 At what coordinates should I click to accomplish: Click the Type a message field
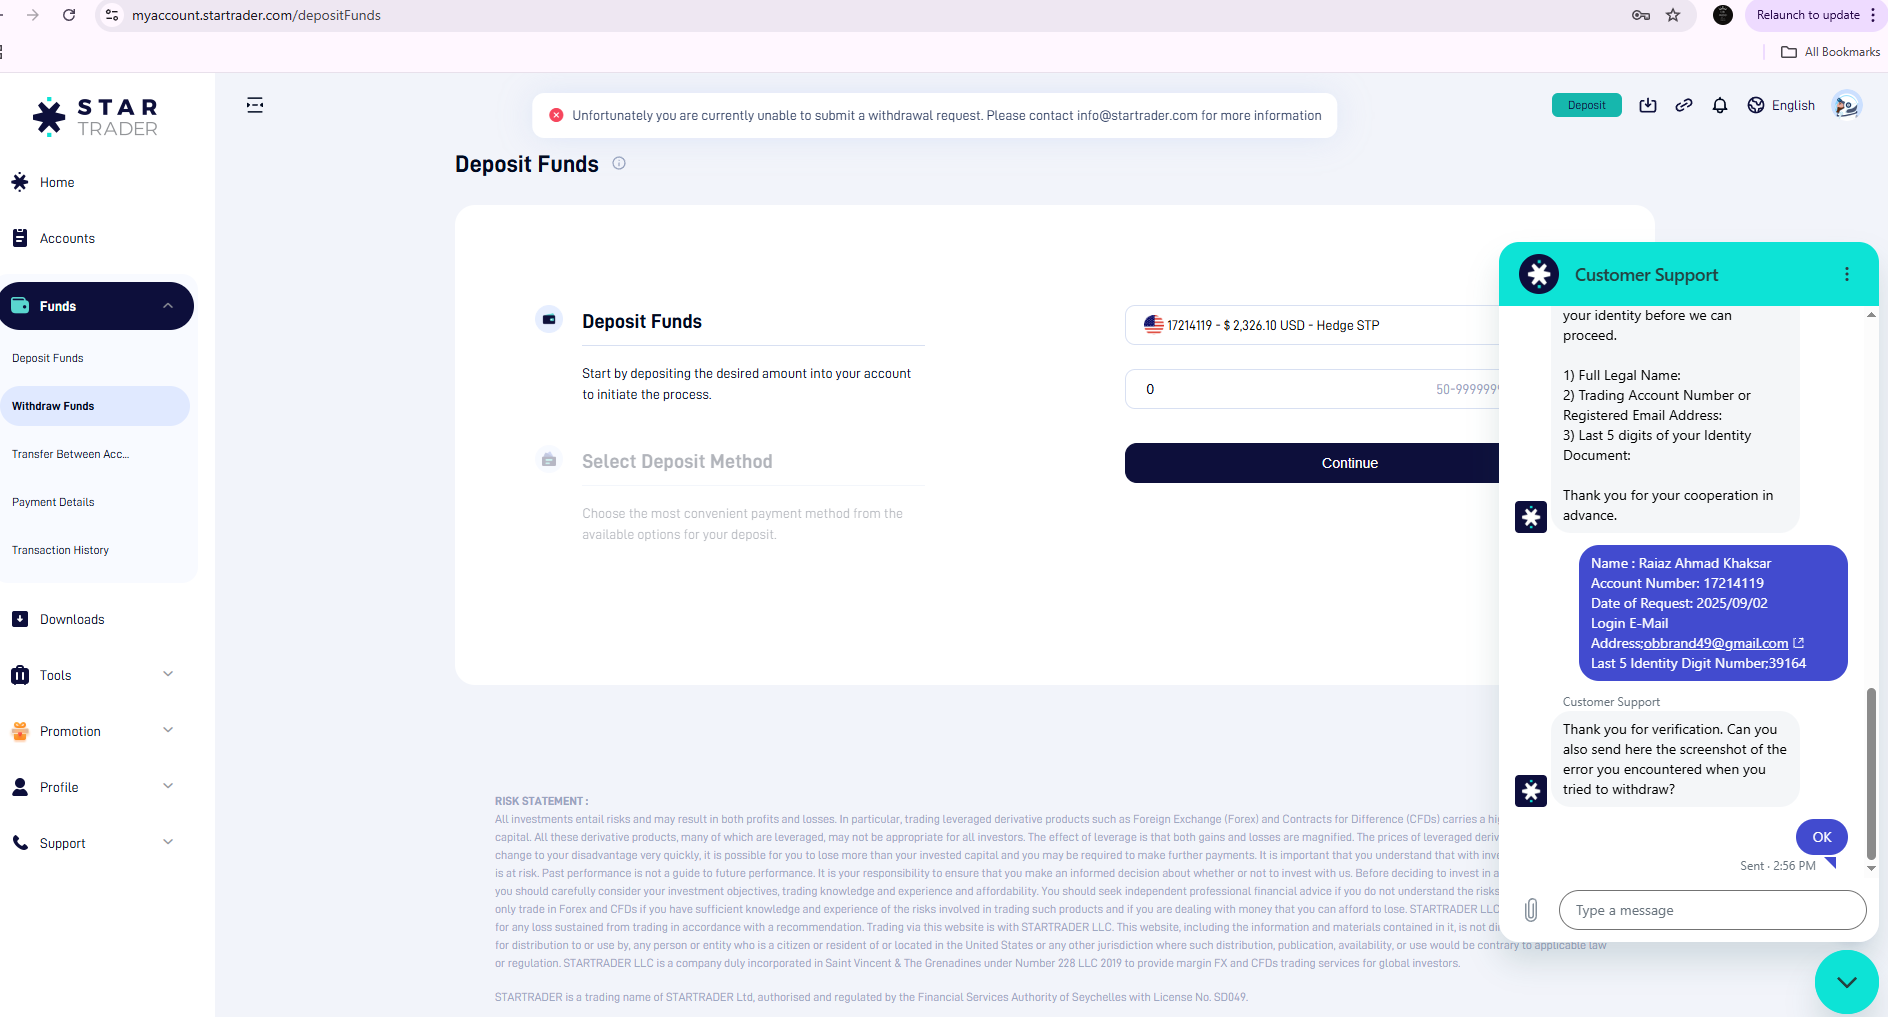point(1712,910)
